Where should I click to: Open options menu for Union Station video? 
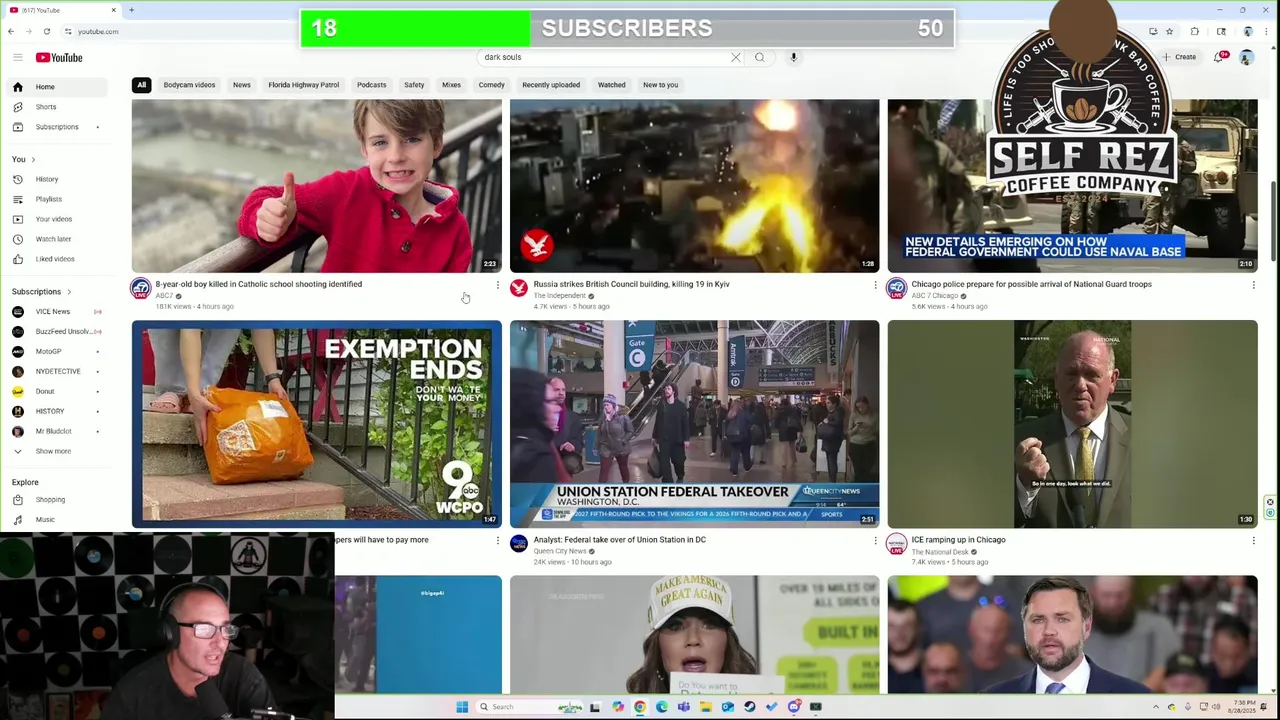[x=875, y=540]
